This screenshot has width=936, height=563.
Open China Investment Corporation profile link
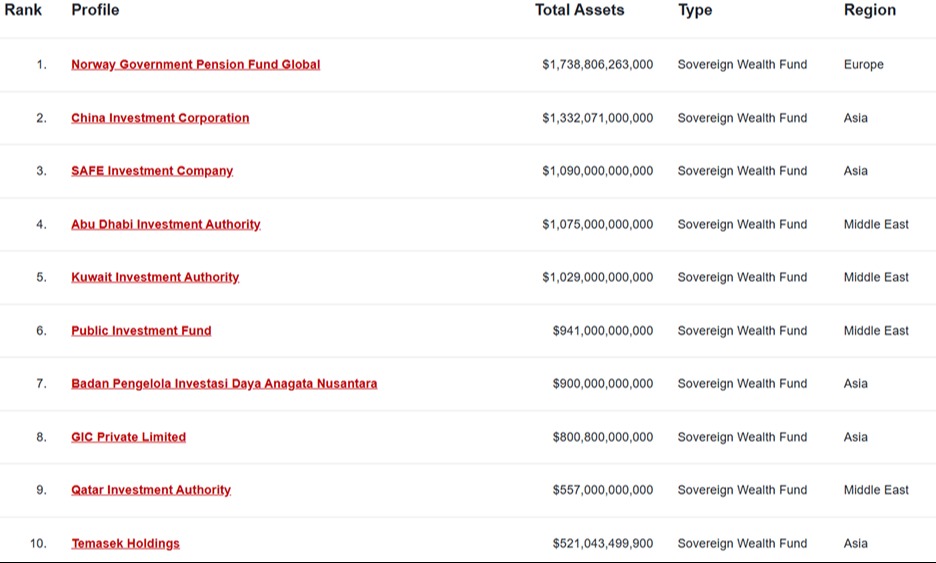(160, 118)
